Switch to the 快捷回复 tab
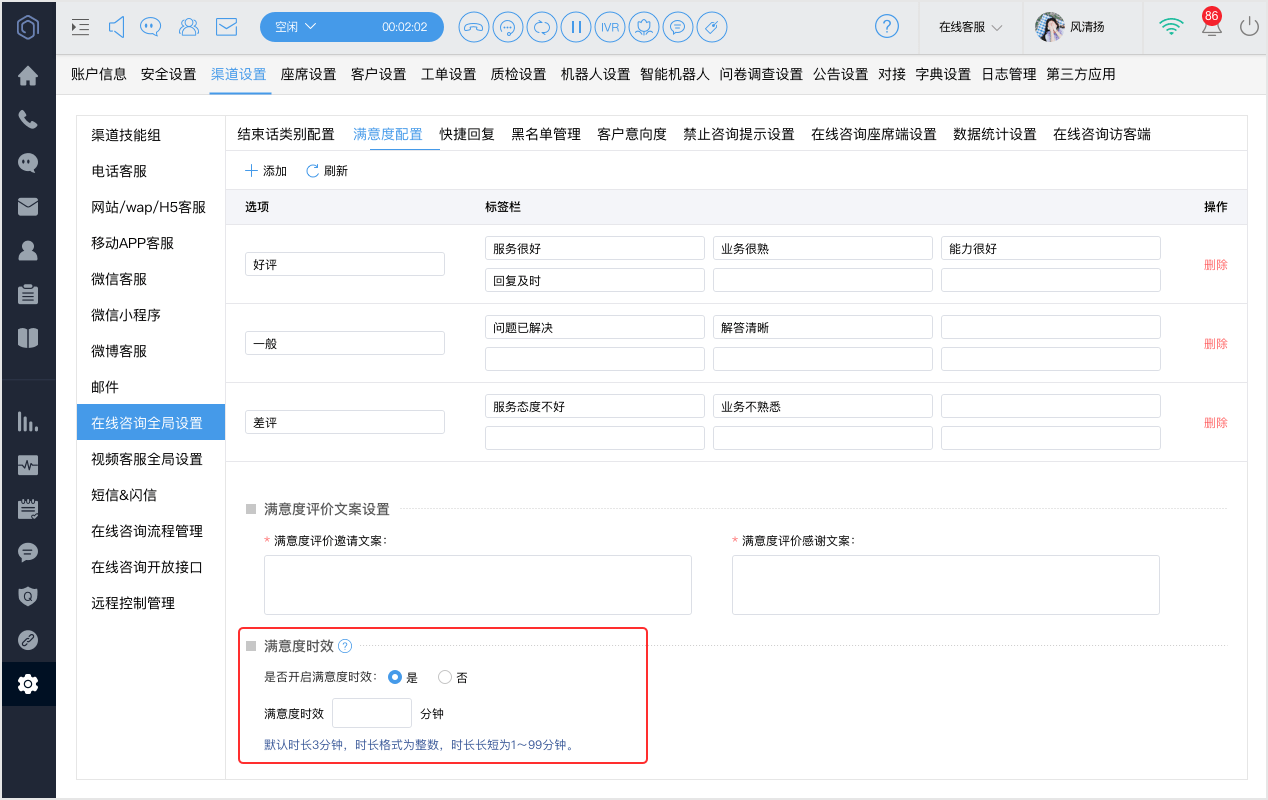 pyautogui.click(x=467, y=134)
